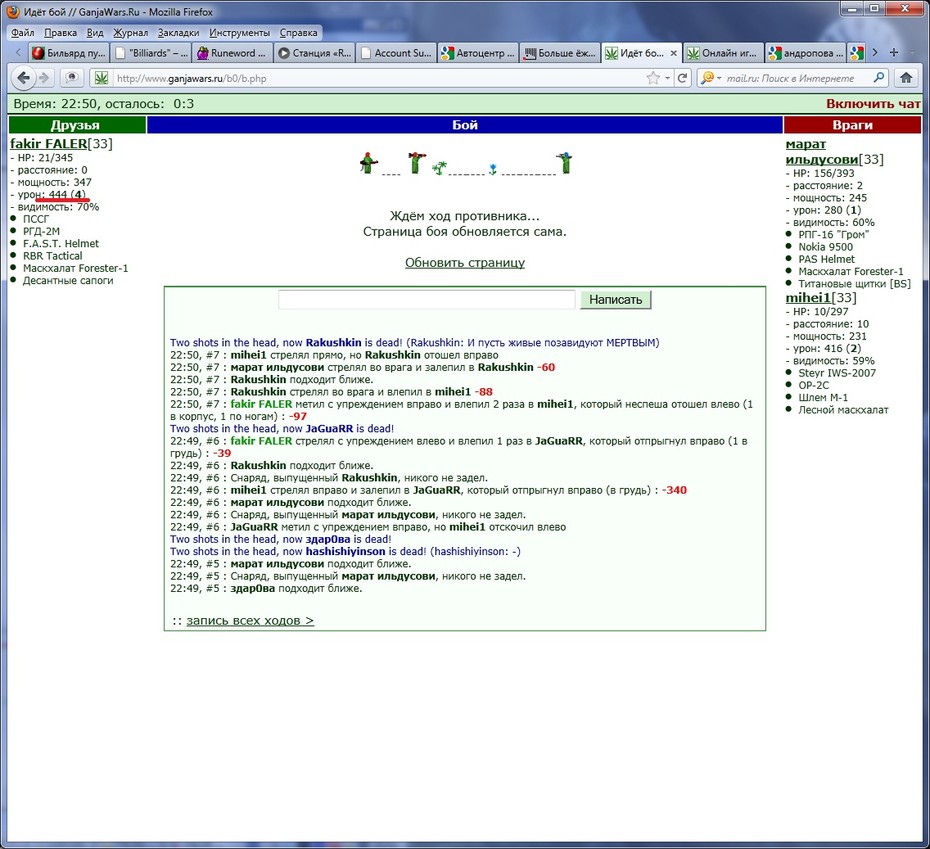The width and height of the screenshot is (930, 849).
Task: Switch to the 'Автоцентр ...' tab
Action: pos(478,53)
